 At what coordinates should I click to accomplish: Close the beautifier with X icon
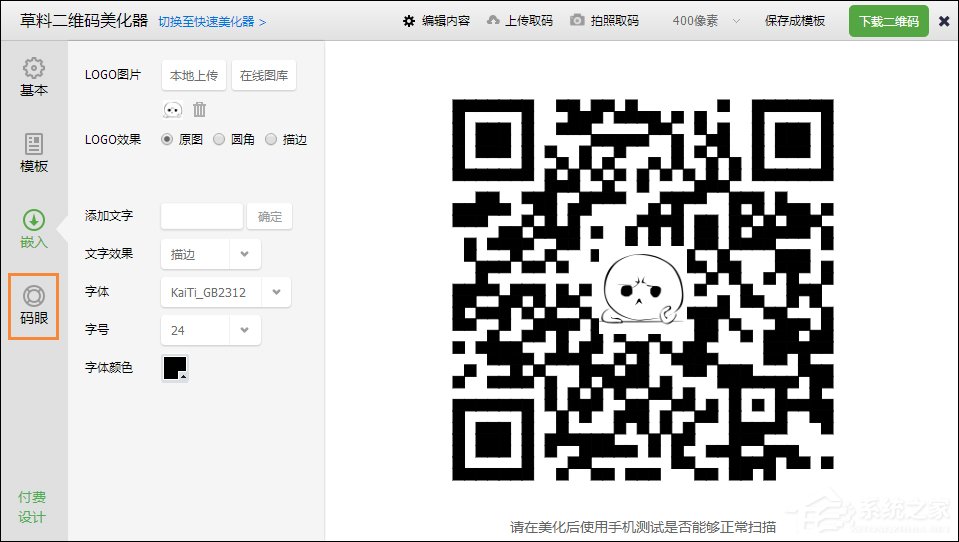pyautogui.click(x=944, y=21)
